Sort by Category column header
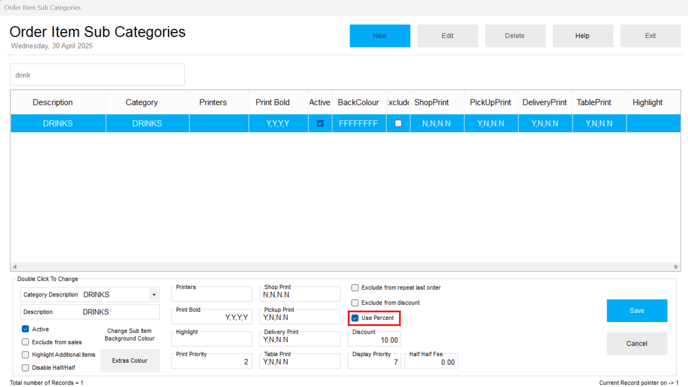 (x=147, y=102)
